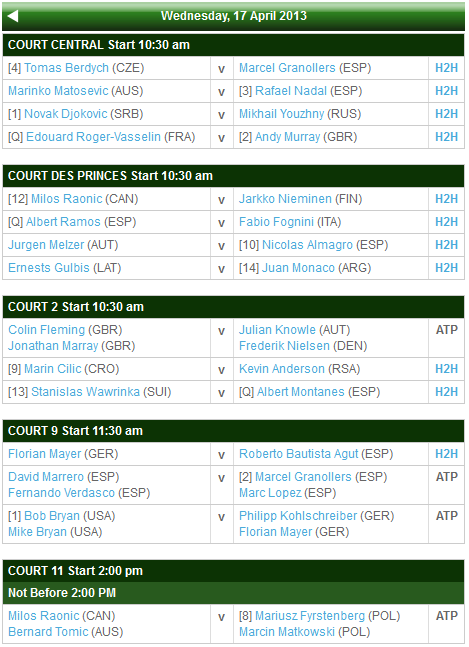View H2H for Djokovic vs Youzhny
Screen dimensions: 469x647
[x=446, y=114]
